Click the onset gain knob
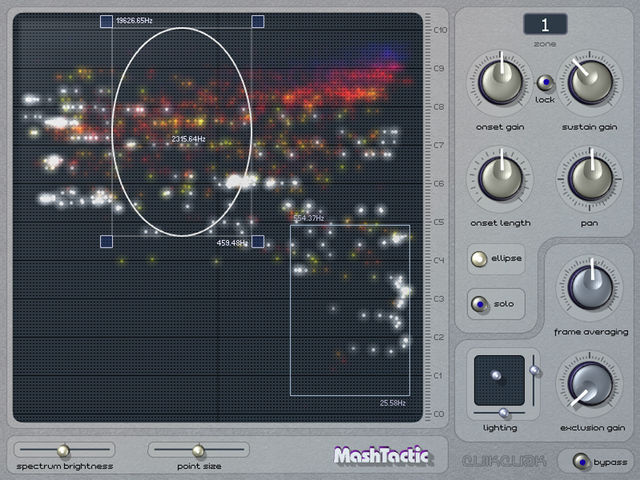This screenshot has width=640, height=480. [500, 82]
